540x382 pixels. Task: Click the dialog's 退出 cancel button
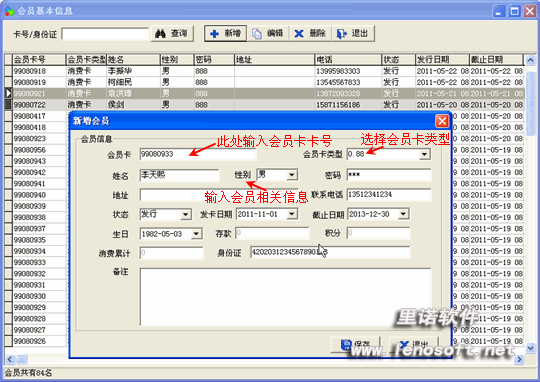414,344
